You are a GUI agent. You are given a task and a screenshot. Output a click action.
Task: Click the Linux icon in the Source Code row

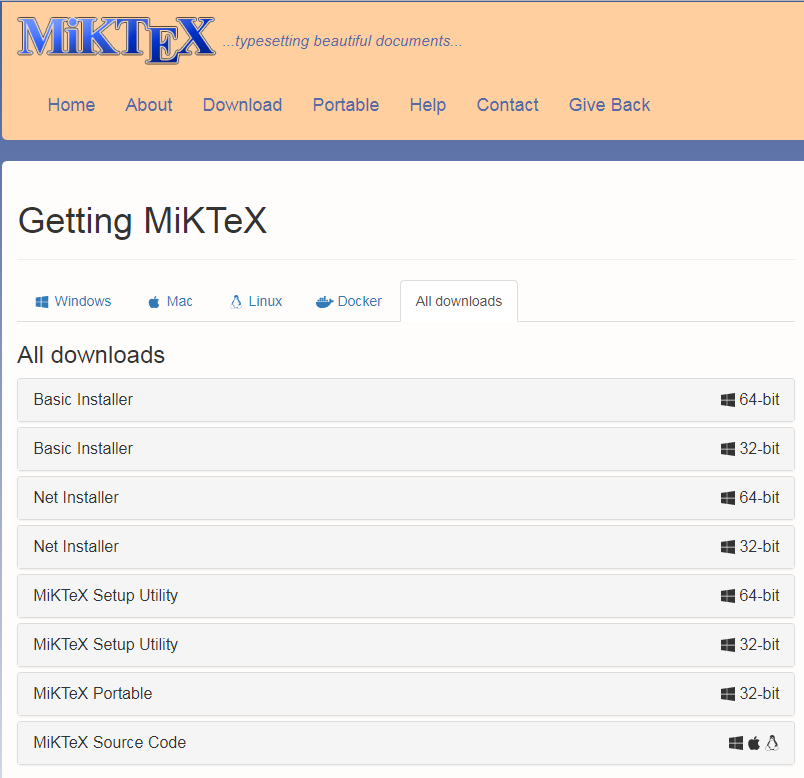tap(770, 743)
